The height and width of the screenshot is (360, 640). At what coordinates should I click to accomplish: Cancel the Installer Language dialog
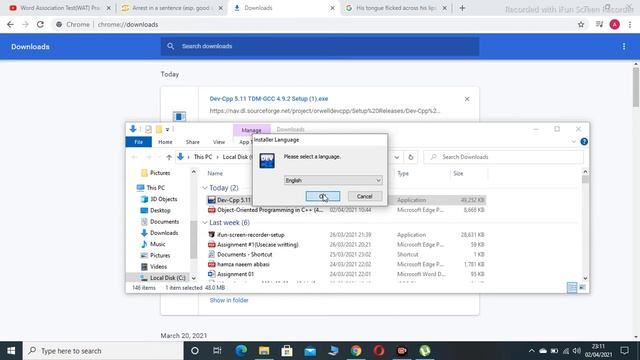(x=364, y=196)
